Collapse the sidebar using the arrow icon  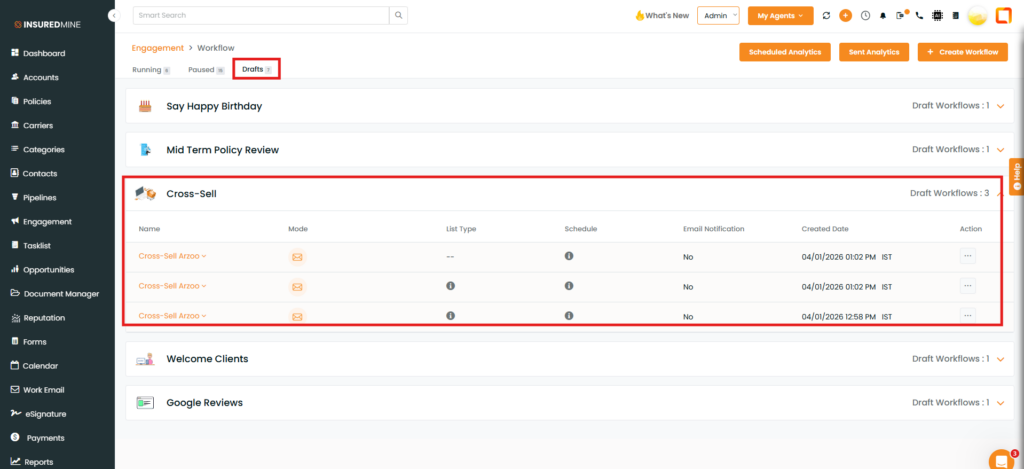coord(113,17)
